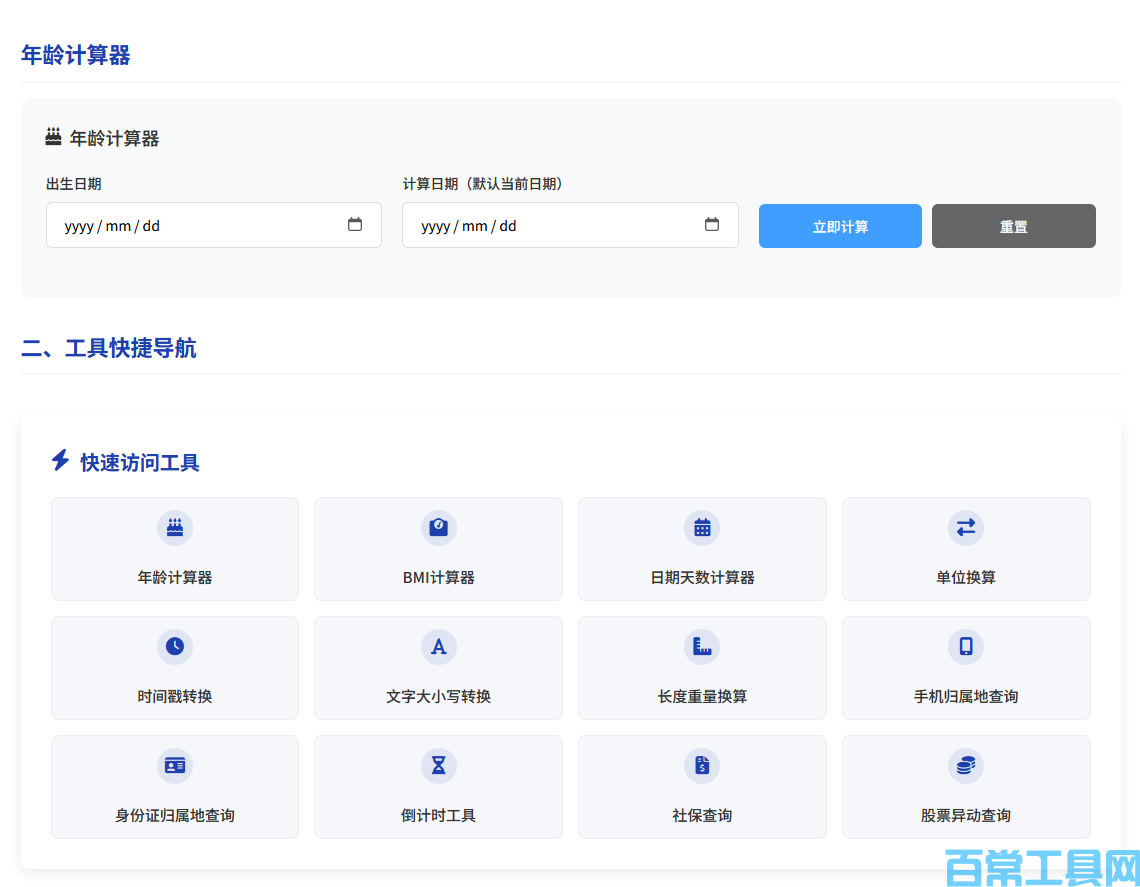Click the invoice dollar icon above 社保查询
Screen dimensions: 1140x887
tap(702, 766)
